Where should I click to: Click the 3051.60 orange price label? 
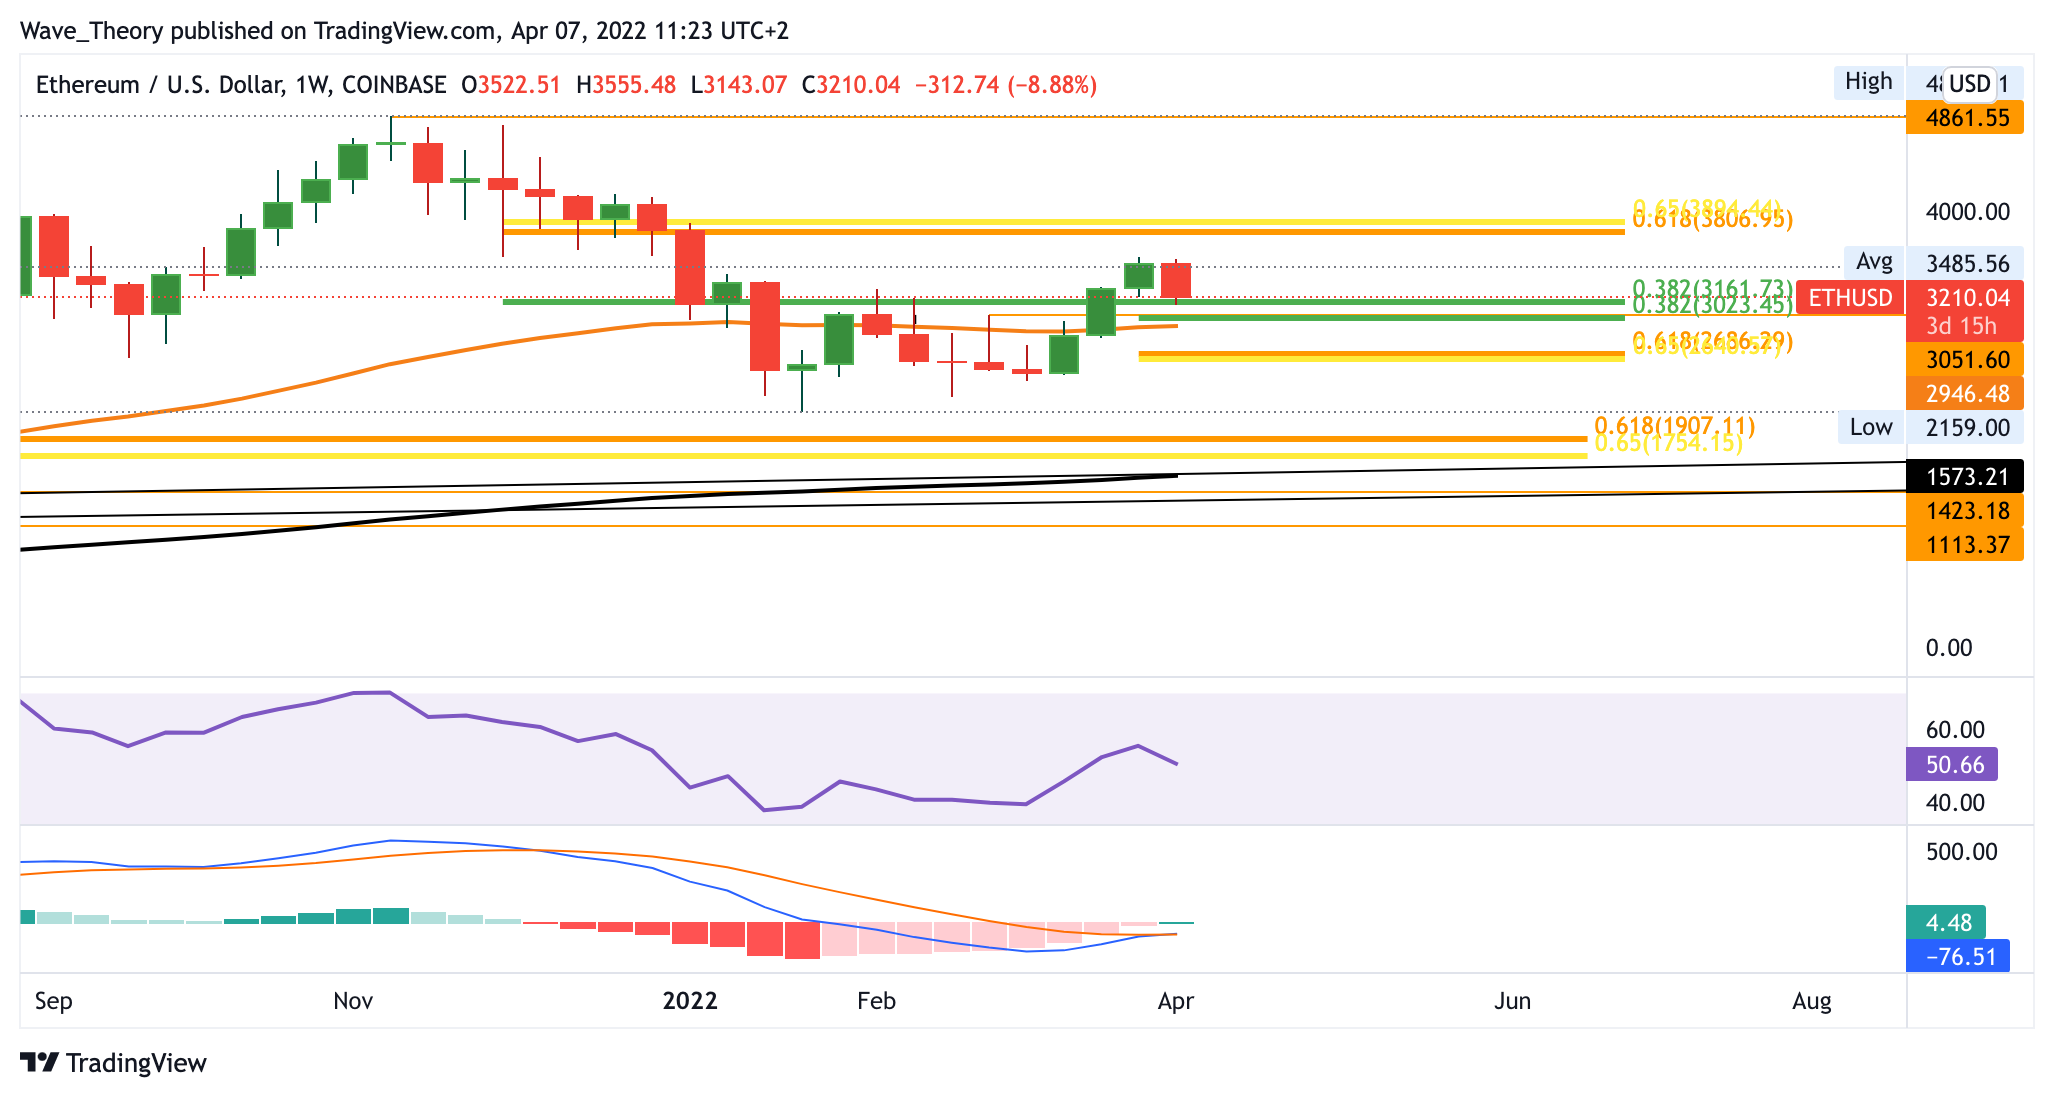(1964, 360)
